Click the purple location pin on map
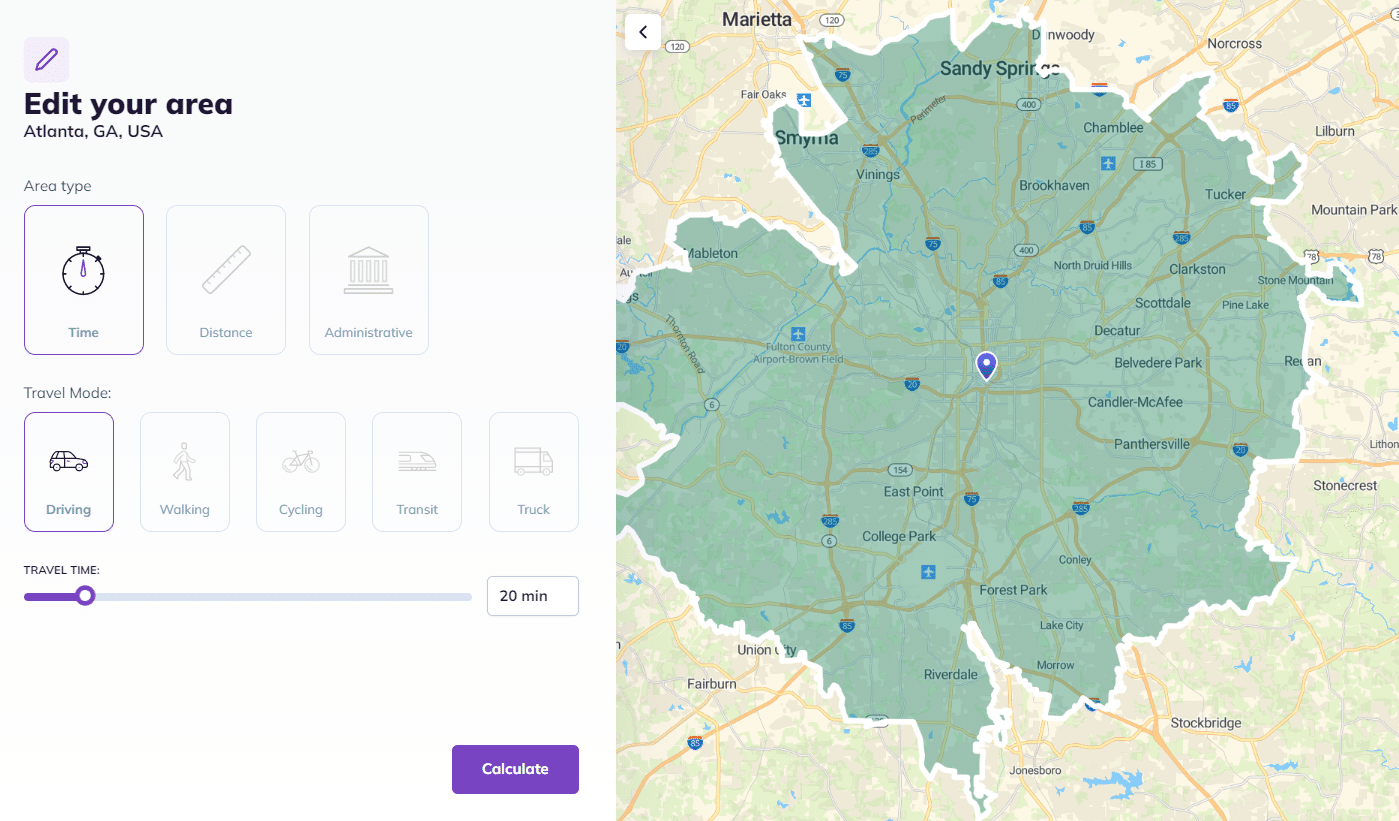 (x=986, y=365)
